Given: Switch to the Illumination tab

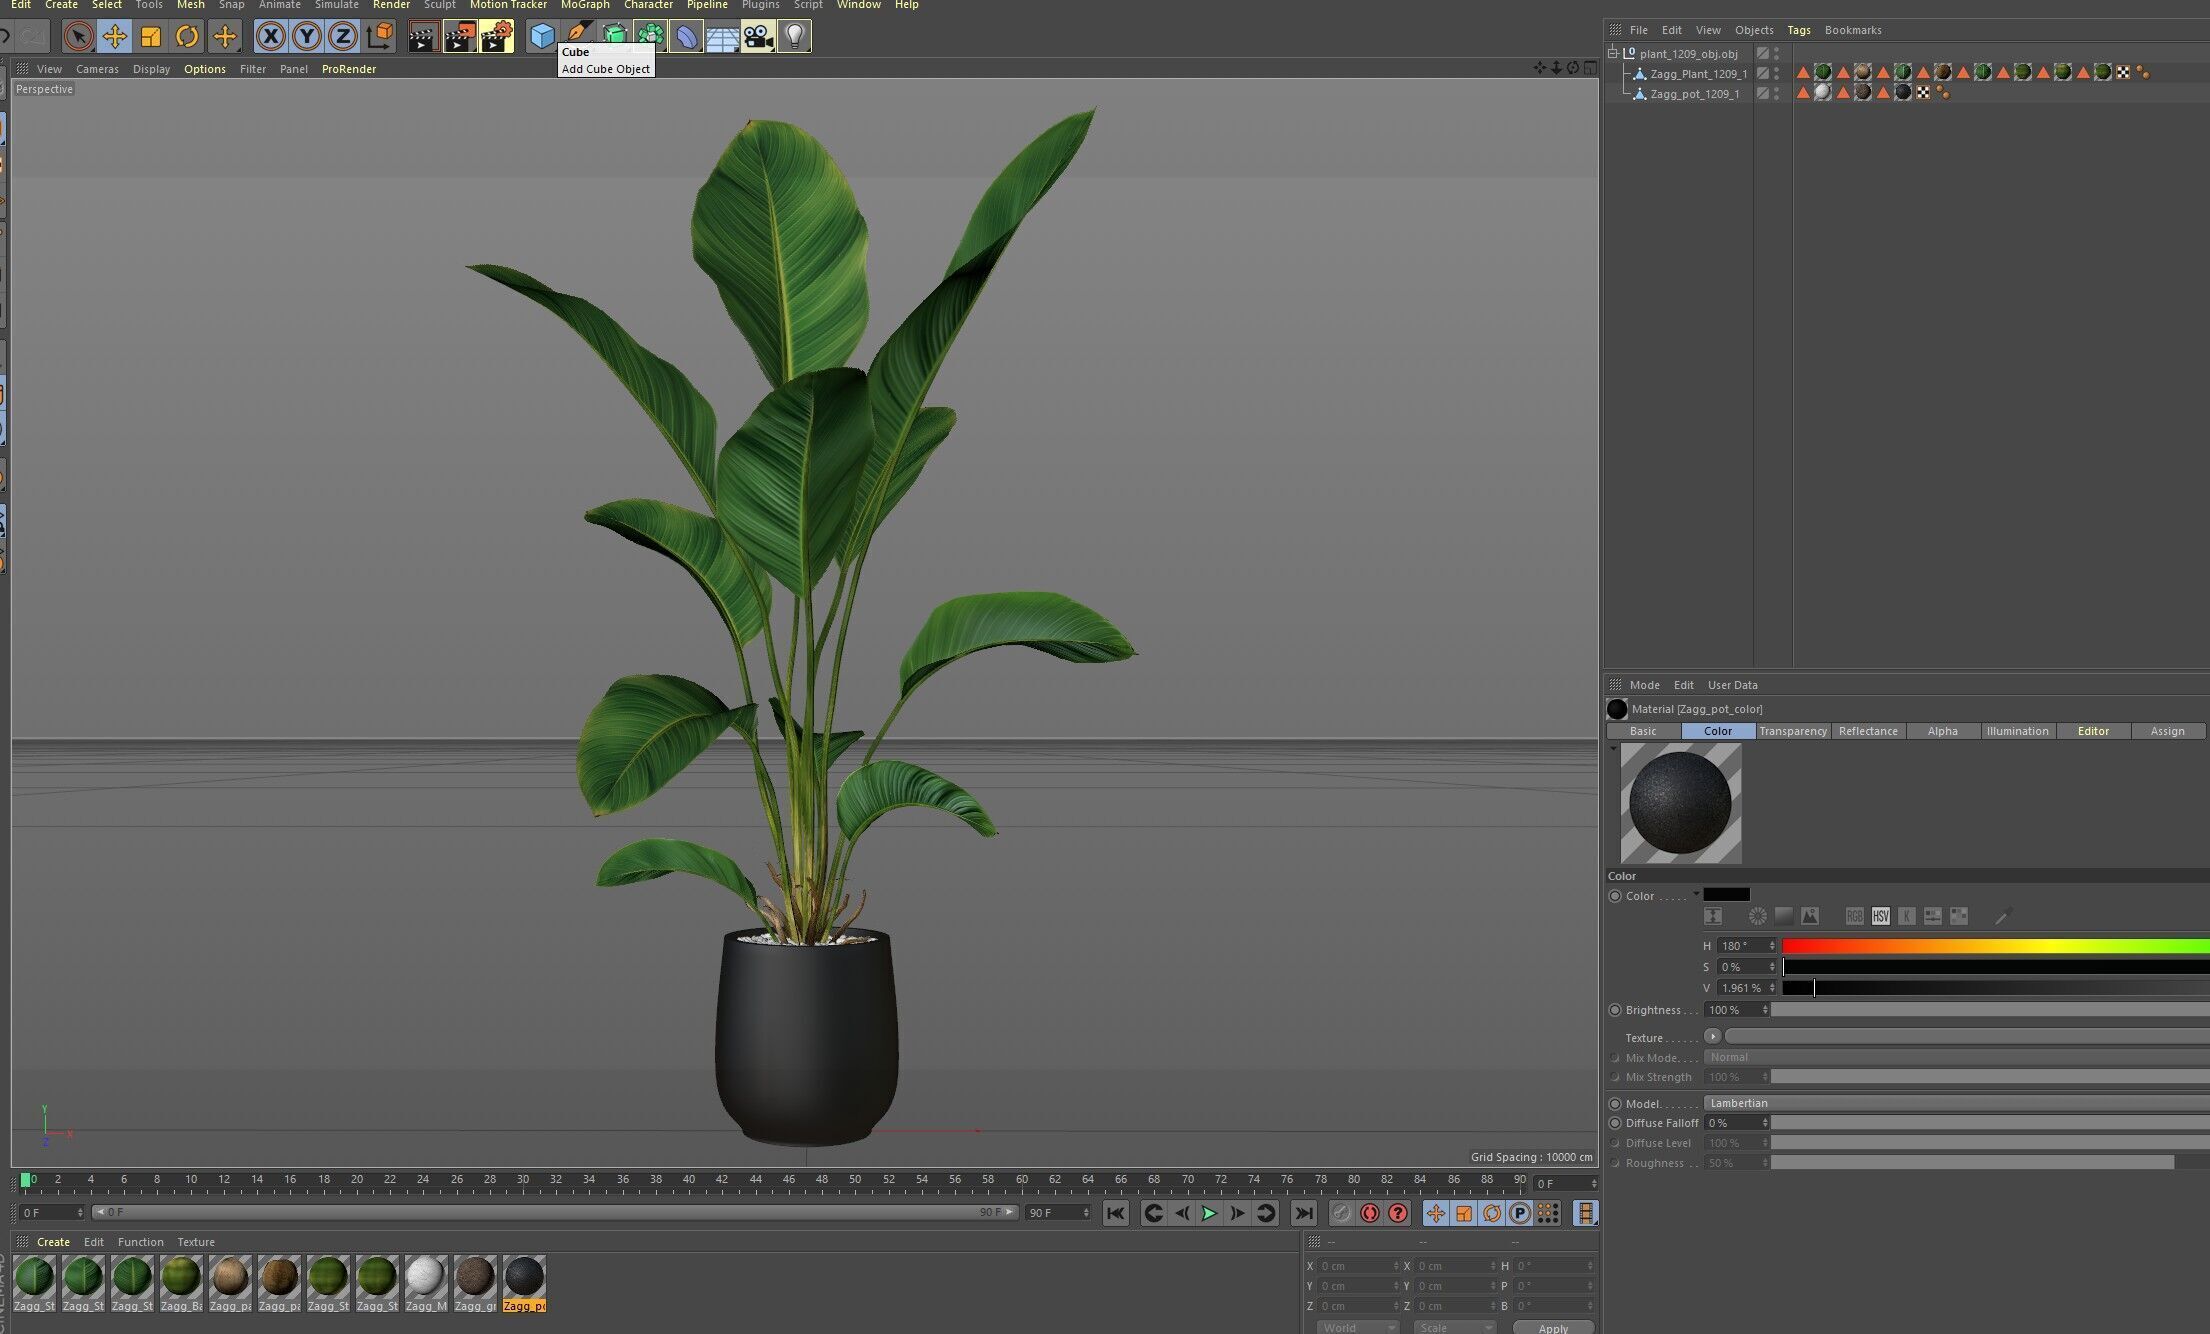Looking at the screenshot, I should [2018, 731].
